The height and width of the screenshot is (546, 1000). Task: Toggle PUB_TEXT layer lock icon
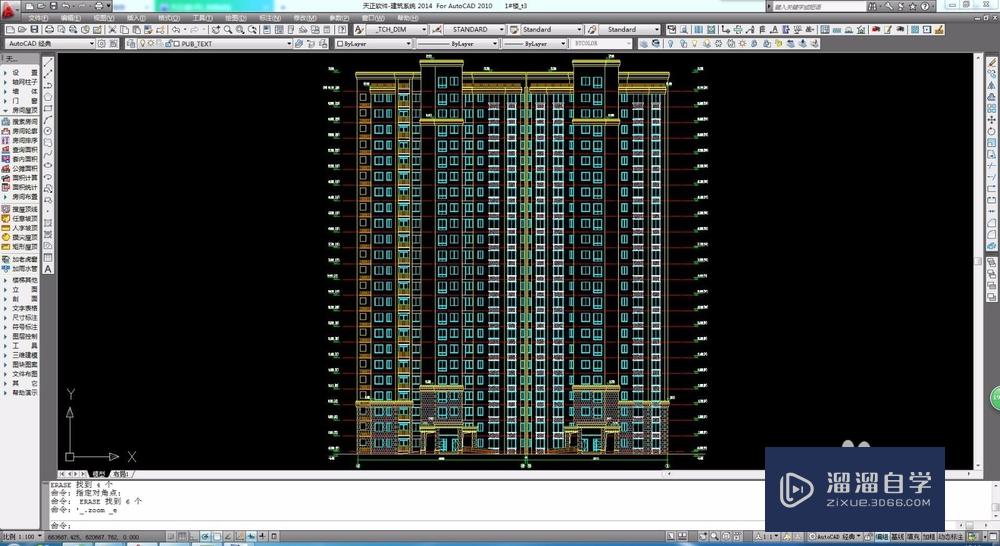[x=168, y=43]
